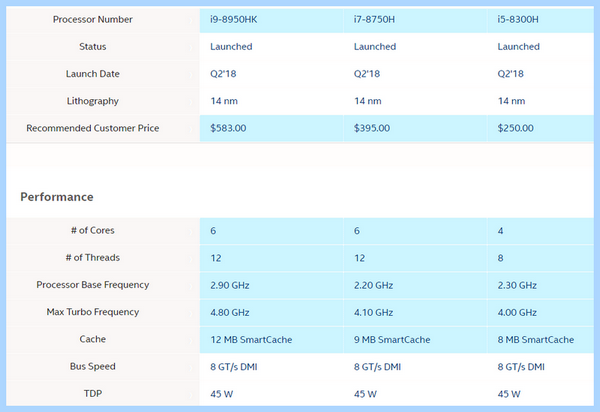Click 45 W TDP for i7-8750H
600x412 pixels.
[365, 394]
